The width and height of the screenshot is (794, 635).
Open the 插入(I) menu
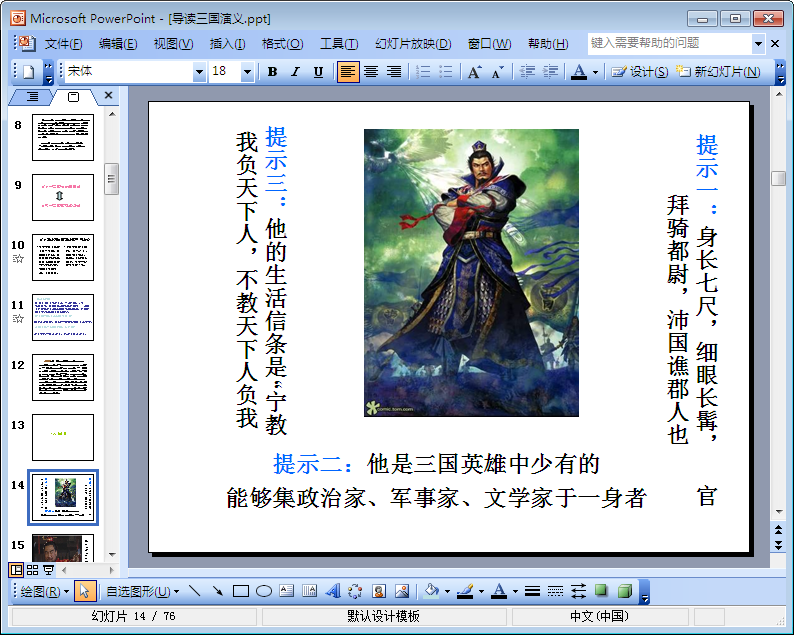pyautogui.click(x=227, y=44)
